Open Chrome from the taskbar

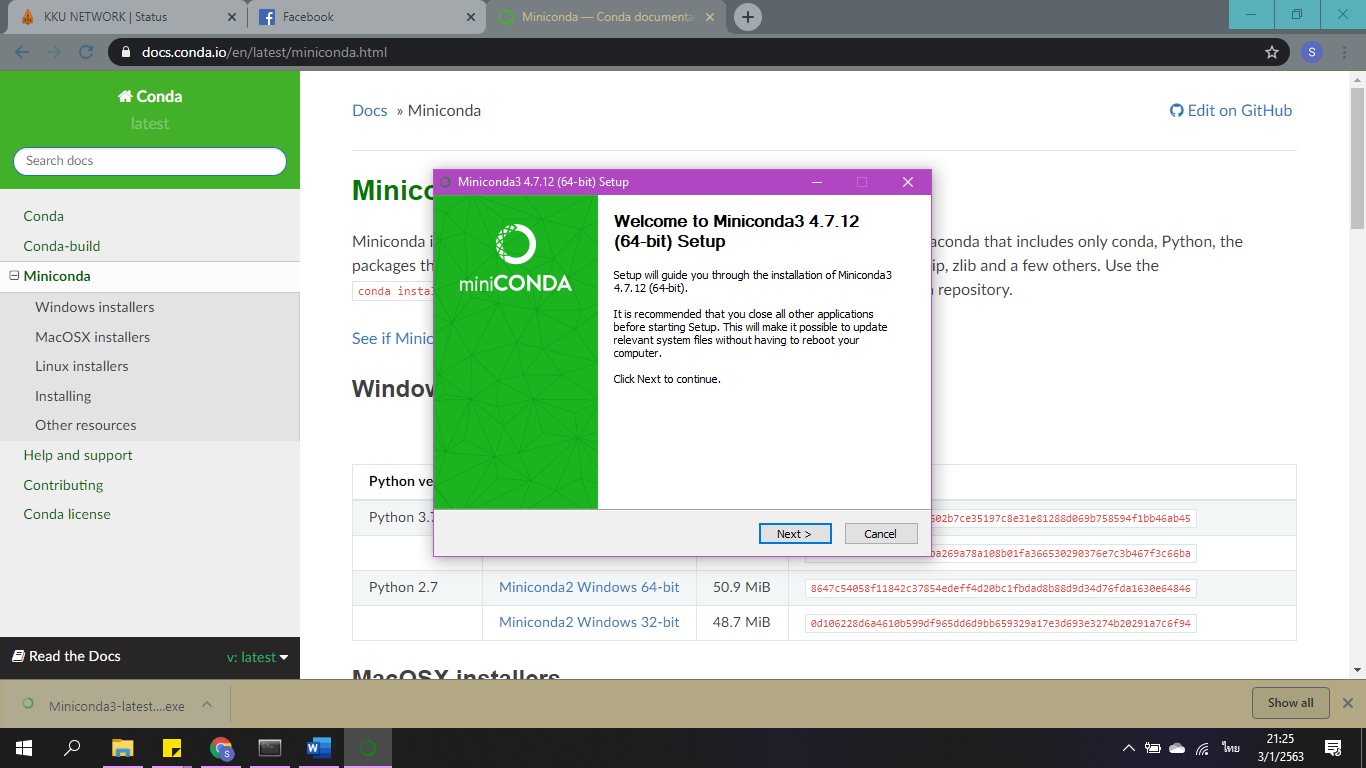[x=221, y=747]
